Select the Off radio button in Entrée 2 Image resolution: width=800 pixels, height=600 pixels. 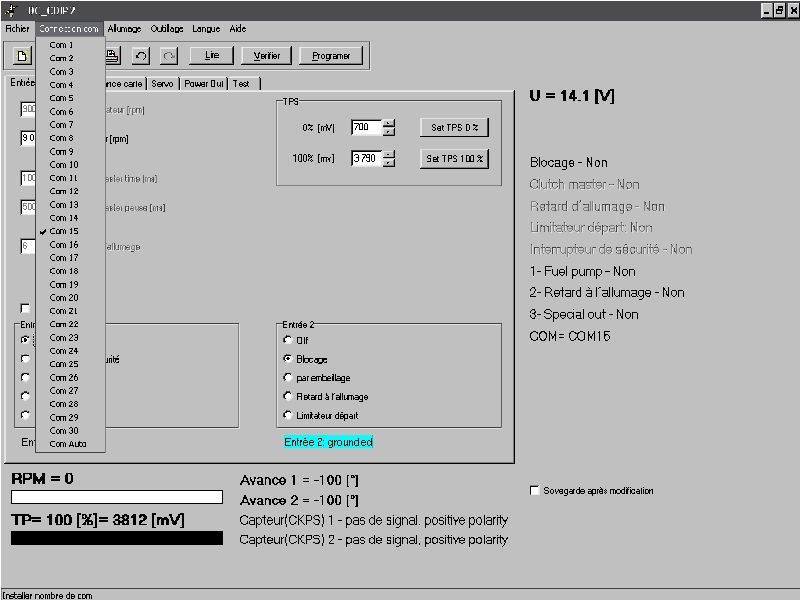click(288, 340)
